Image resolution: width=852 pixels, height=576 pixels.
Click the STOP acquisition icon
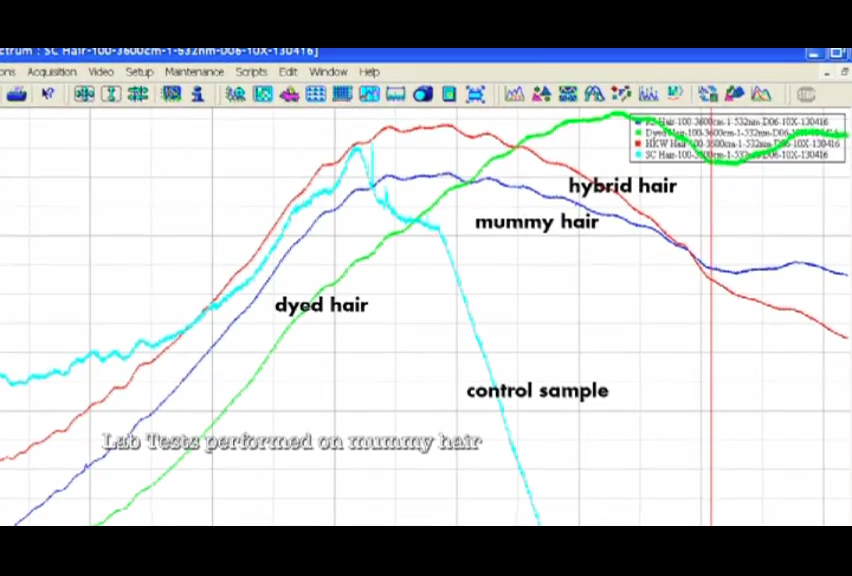806,94
